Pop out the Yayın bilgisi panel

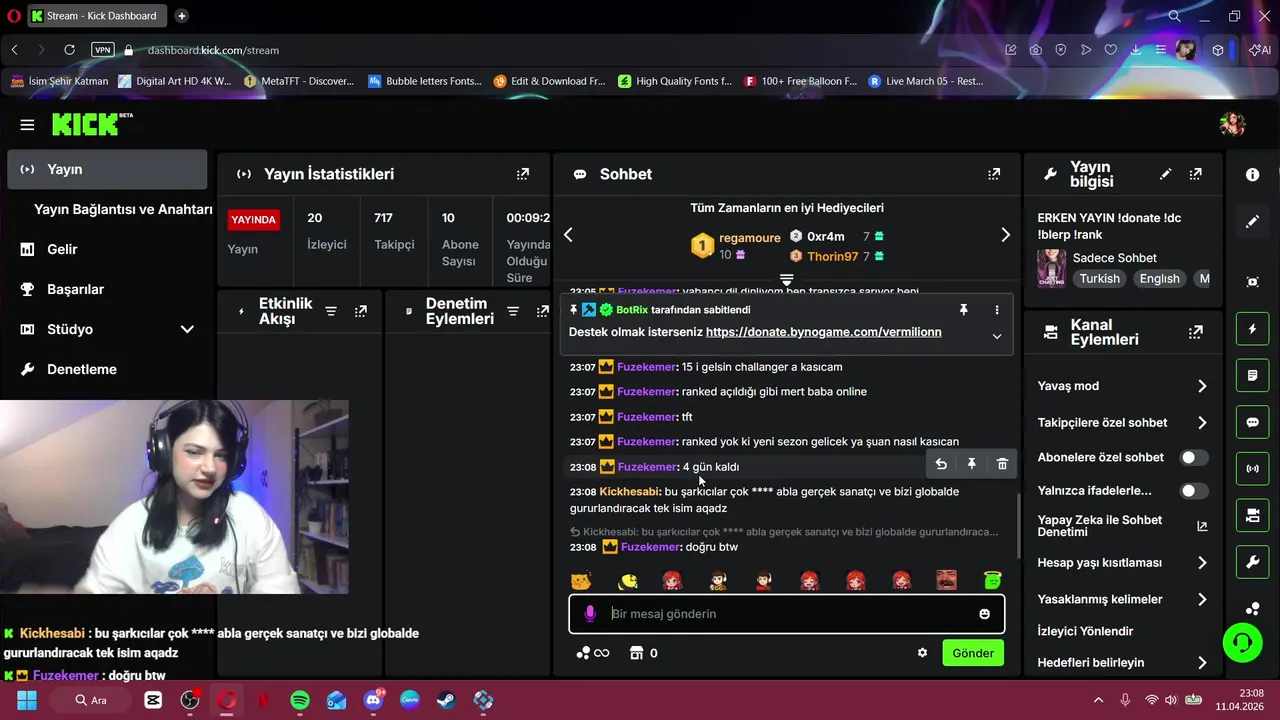1195,174
